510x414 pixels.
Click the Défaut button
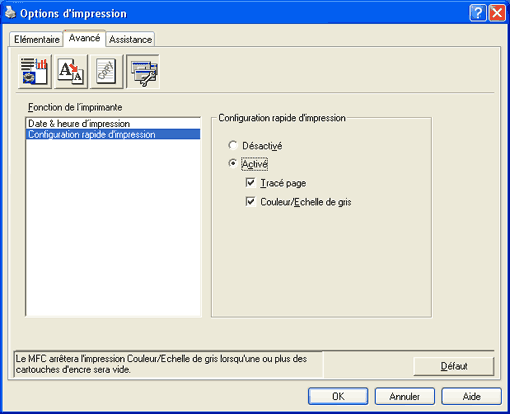point(454,366)
